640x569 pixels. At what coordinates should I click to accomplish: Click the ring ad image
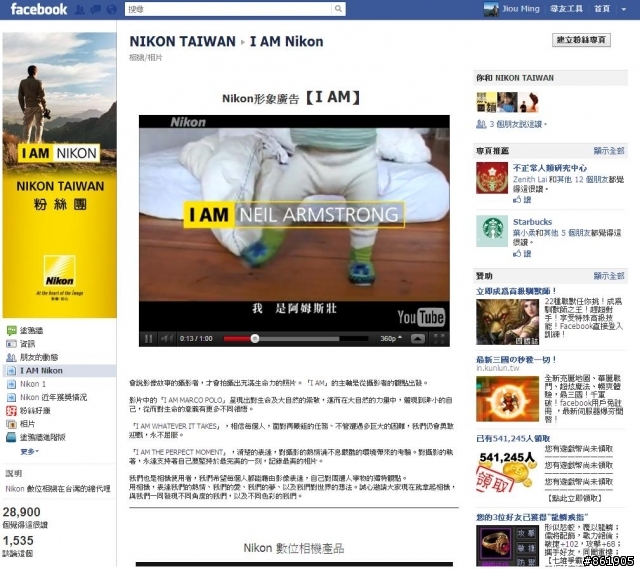click(x=507, y=546)
